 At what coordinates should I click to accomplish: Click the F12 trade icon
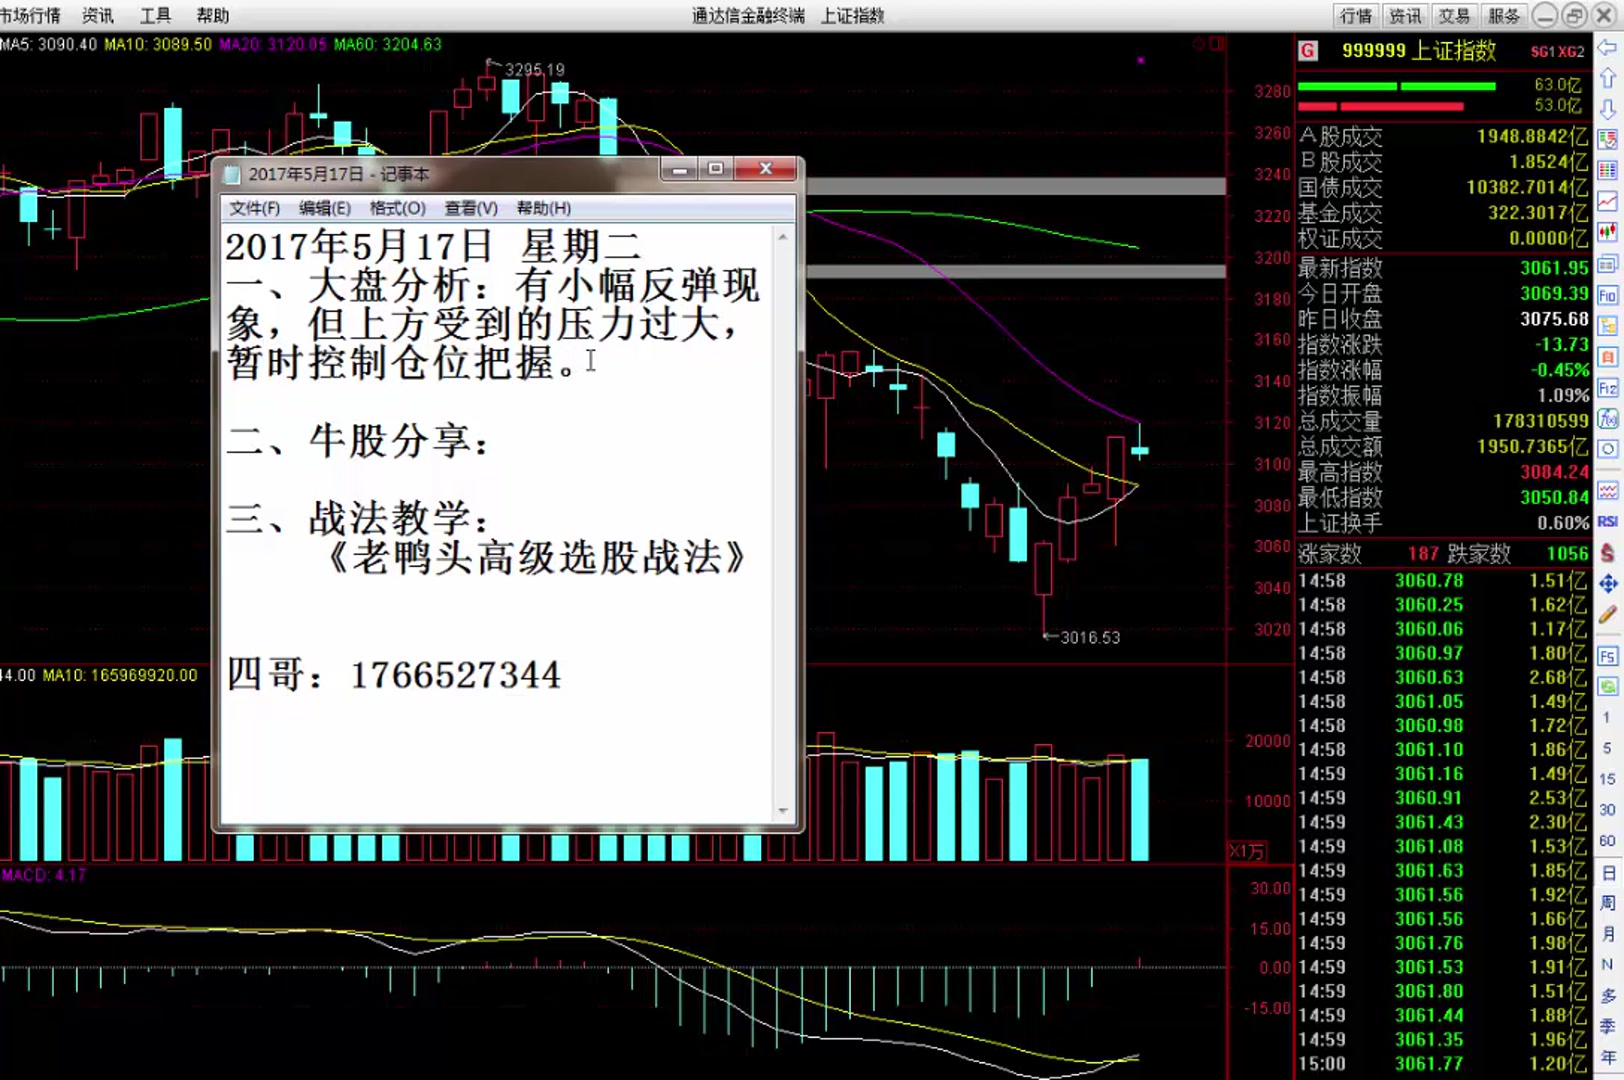(x=1608, y=388)
